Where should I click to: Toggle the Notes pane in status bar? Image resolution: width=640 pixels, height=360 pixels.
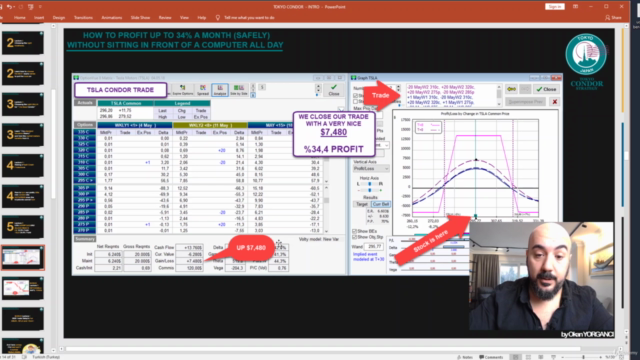click(465, 357)
